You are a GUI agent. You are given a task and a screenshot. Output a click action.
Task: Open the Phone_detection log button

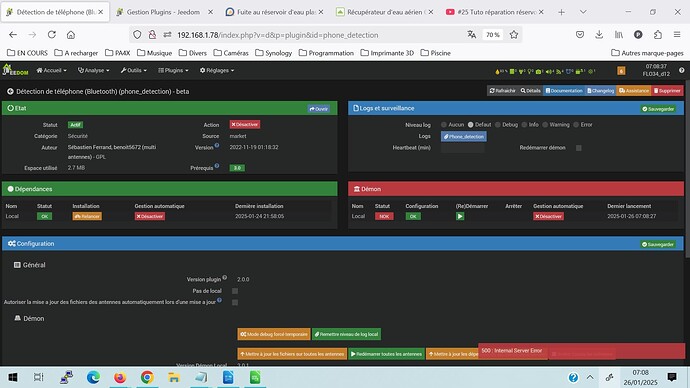click(464, 137)
